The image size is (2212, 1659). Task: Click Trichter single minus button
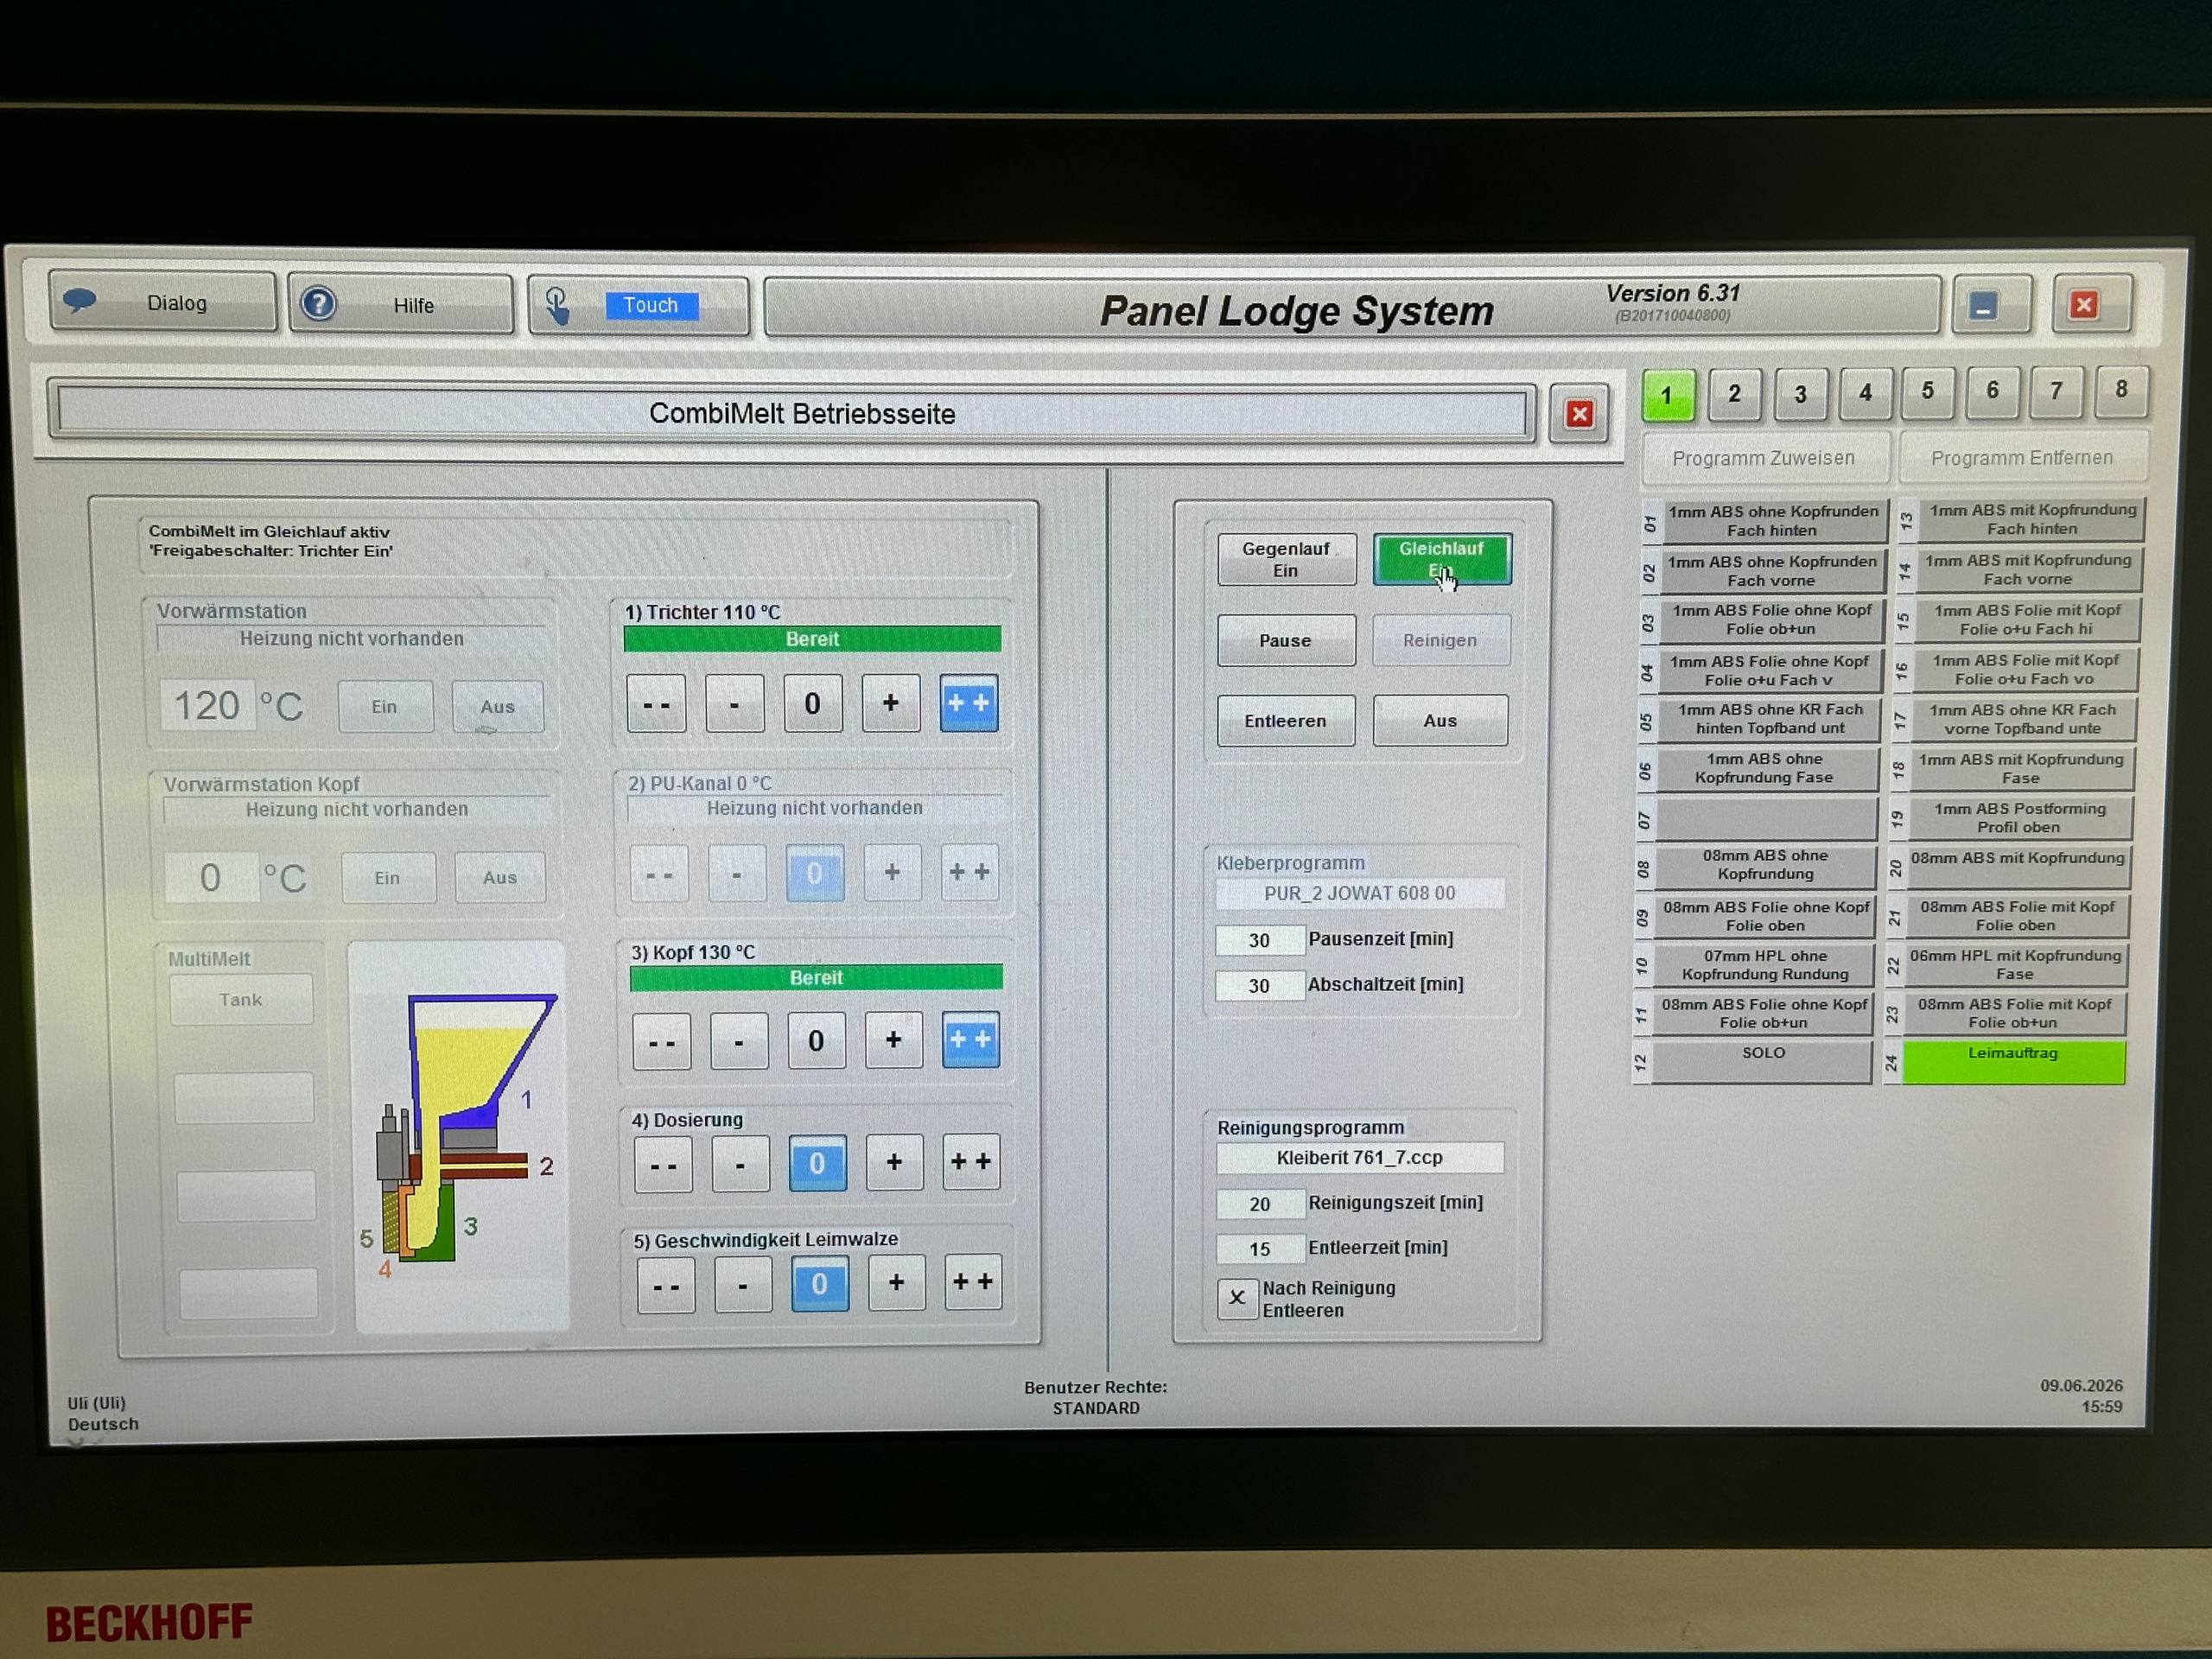[734, 704]
